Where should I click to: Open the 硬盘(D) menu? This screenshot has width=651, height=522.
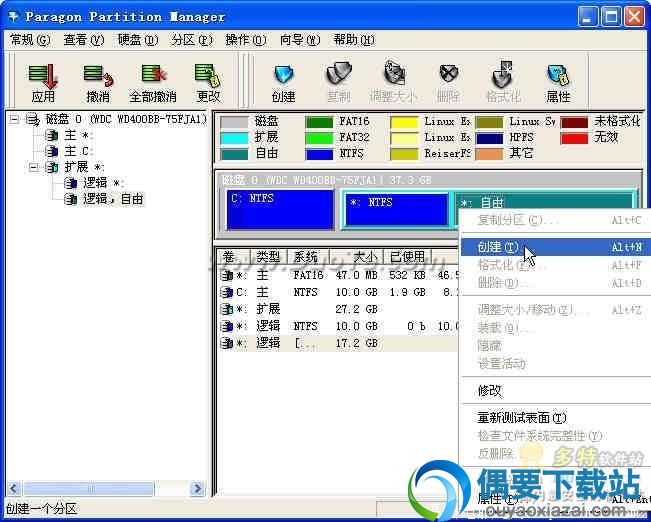pos(138,40)
